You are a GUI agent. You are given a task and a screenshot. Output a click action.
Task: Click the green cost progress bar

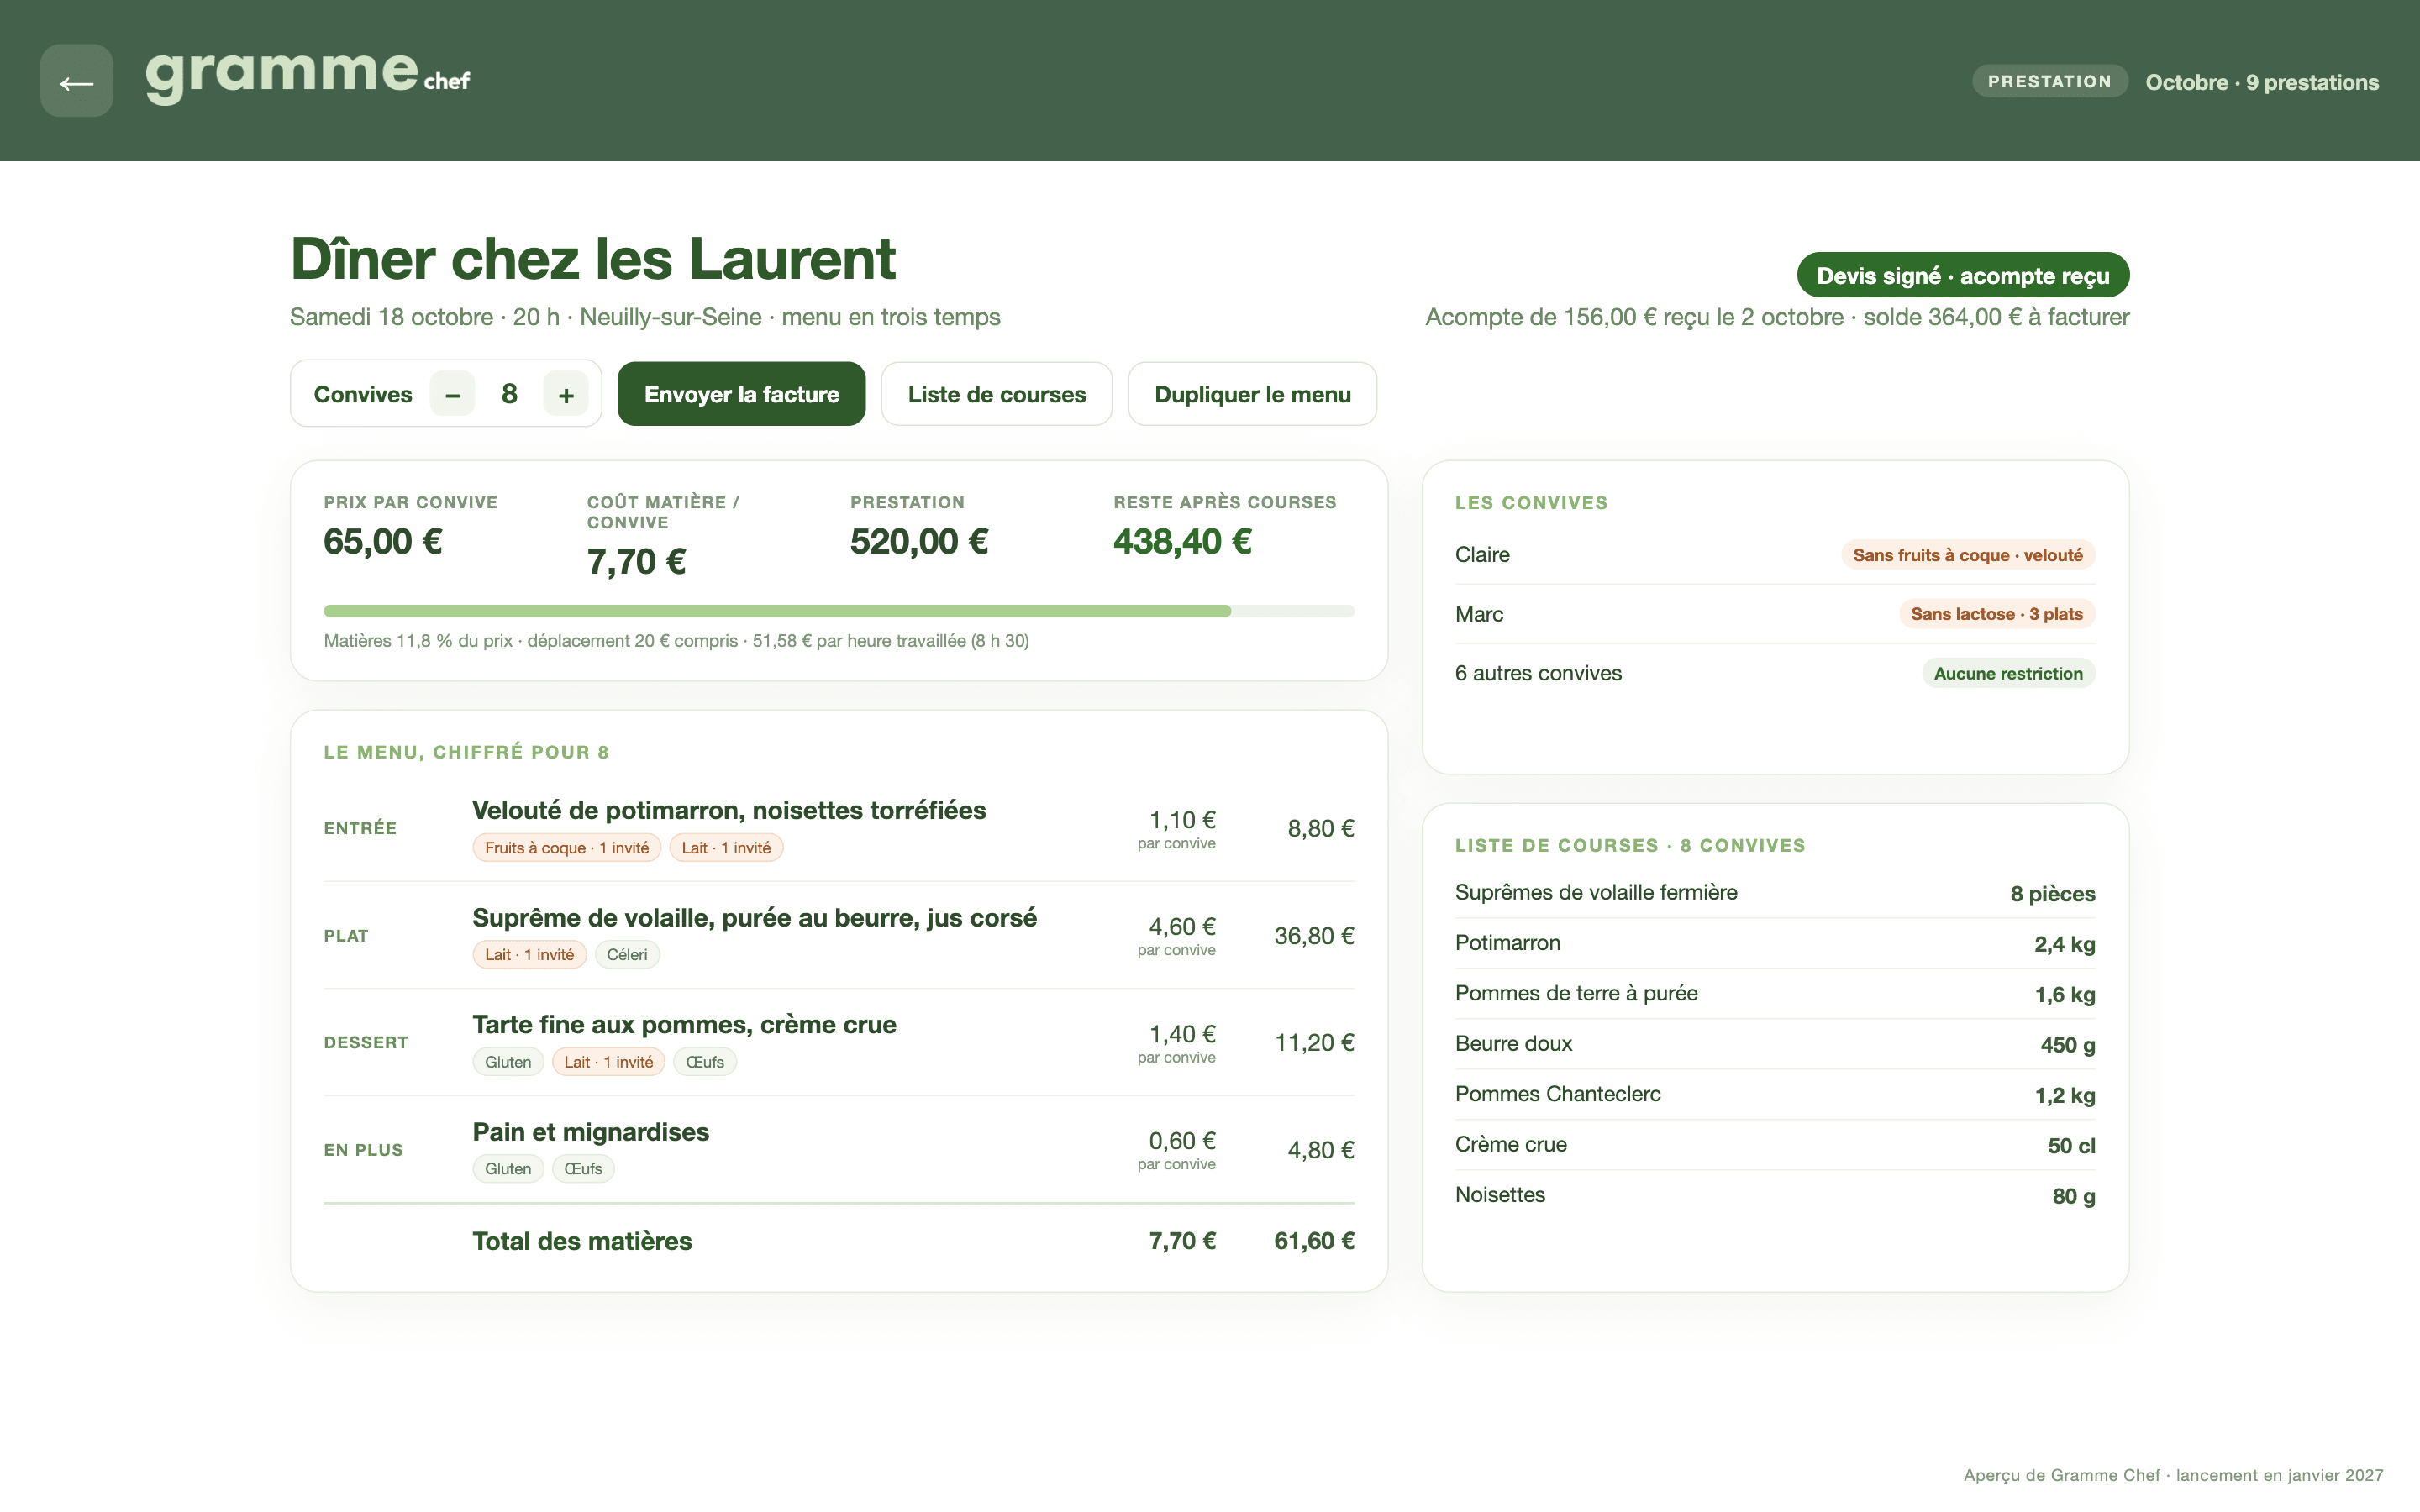[x=838, y=611]
